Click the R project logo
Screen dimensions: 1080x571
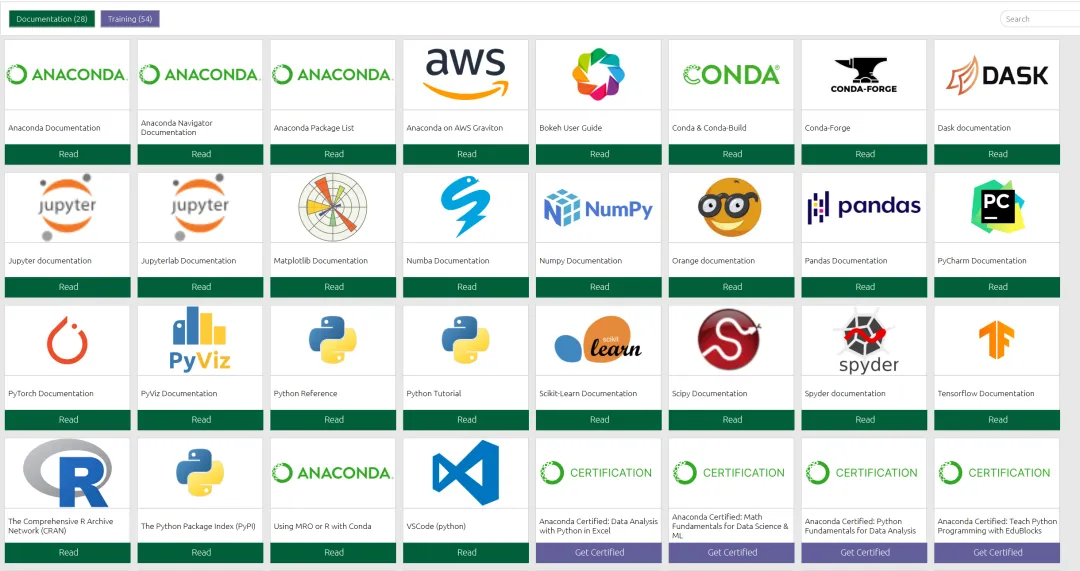click(x=68, y=473)
